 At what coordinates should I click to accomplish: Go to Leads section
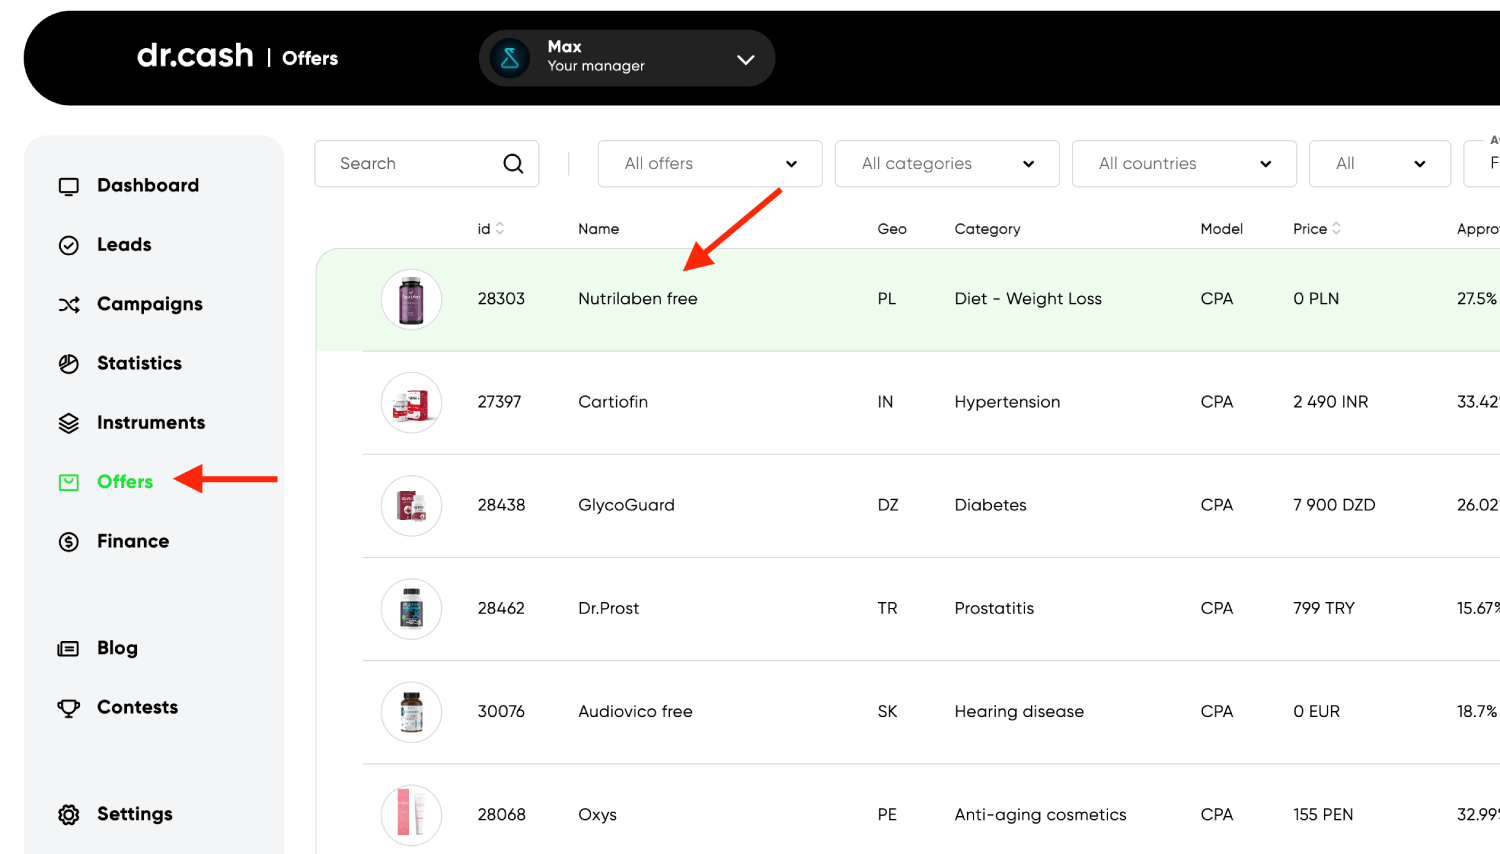point(124,245)
